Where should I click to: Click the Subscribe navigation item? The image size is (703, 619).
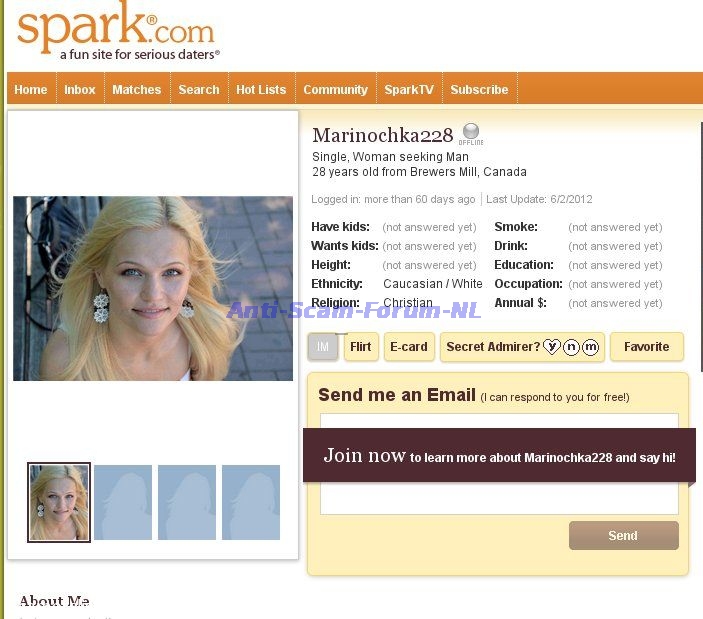point(479,89)
